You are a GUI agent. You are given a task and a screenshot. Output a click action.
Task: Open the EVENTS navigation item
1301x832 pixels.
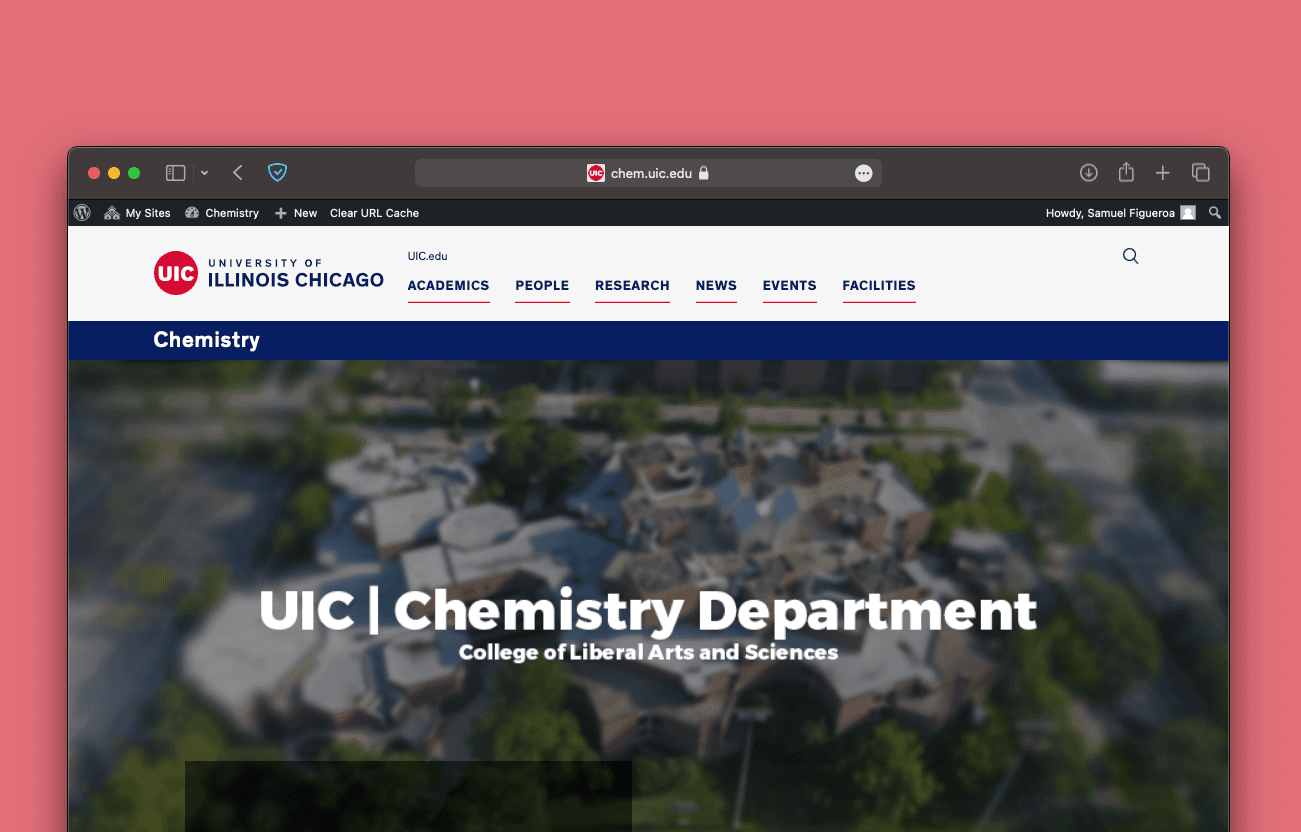point(789,286)
